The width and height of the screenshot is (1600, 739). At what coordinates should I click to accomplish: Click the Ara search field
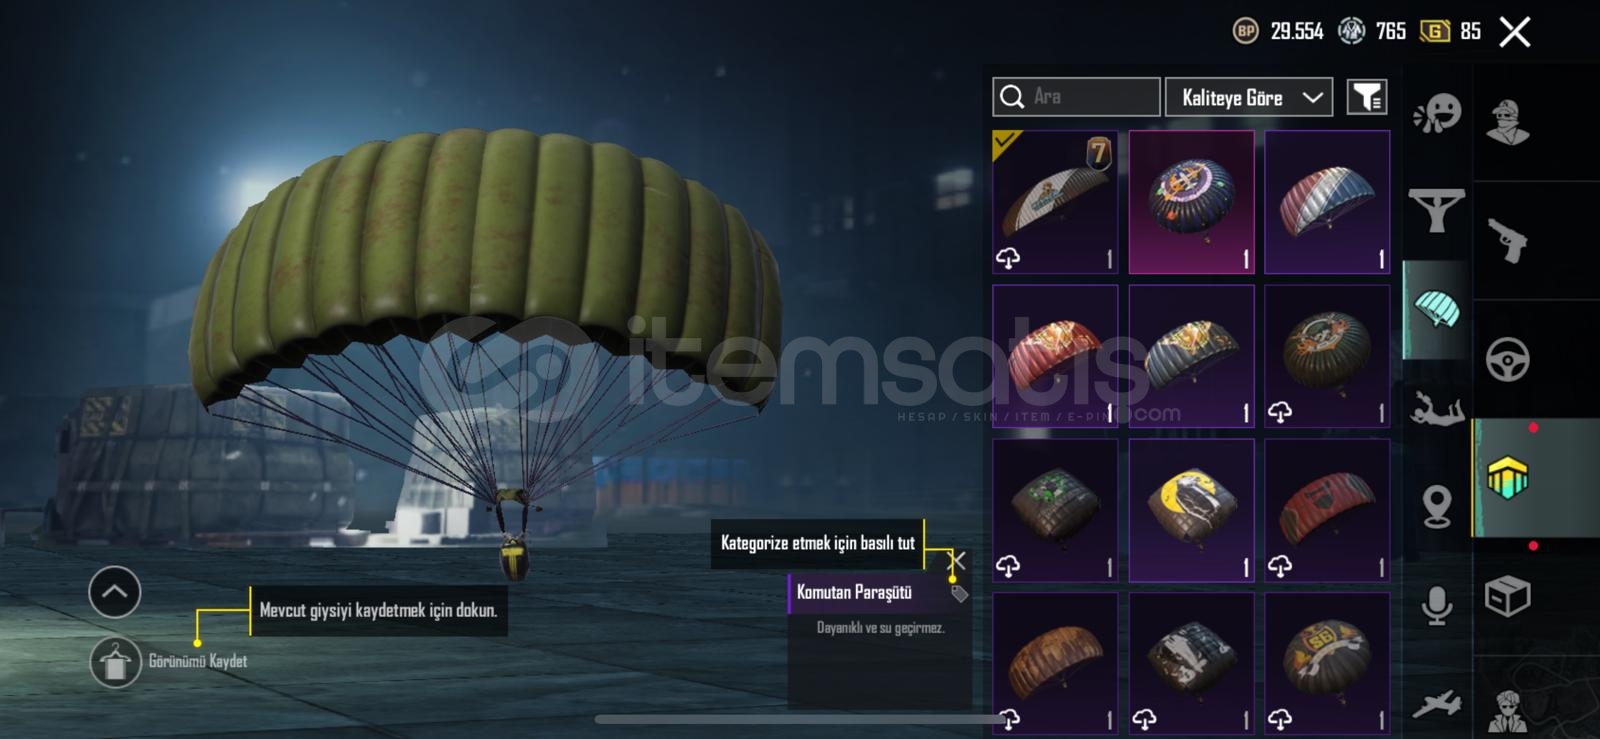pos(1076,97)
